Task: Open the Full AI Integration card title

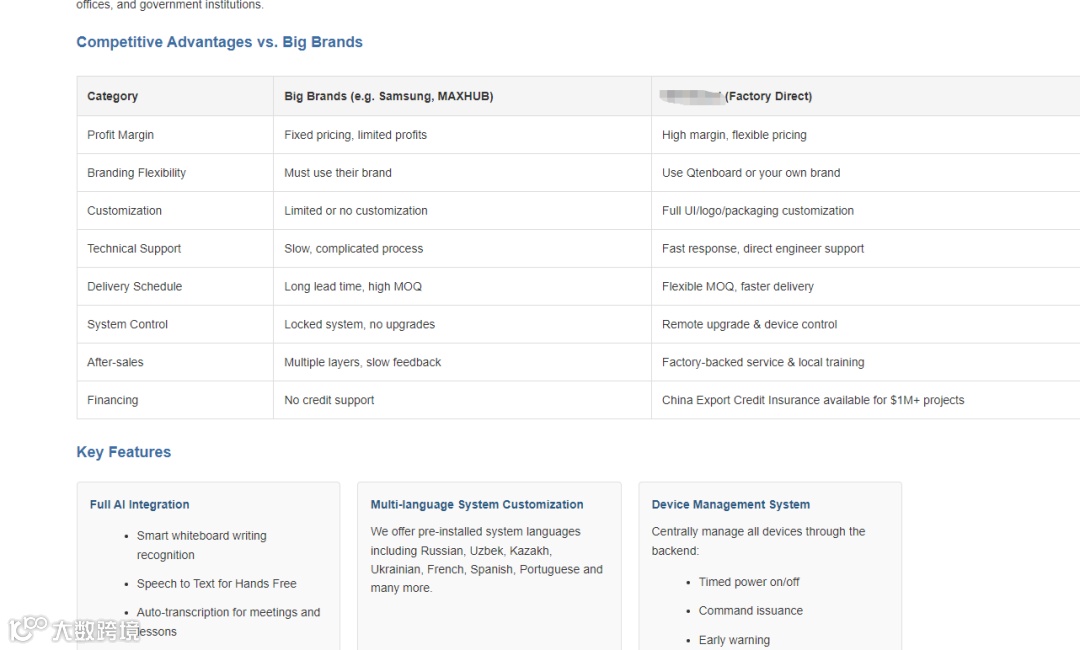Action: click(x=139, y=505)
